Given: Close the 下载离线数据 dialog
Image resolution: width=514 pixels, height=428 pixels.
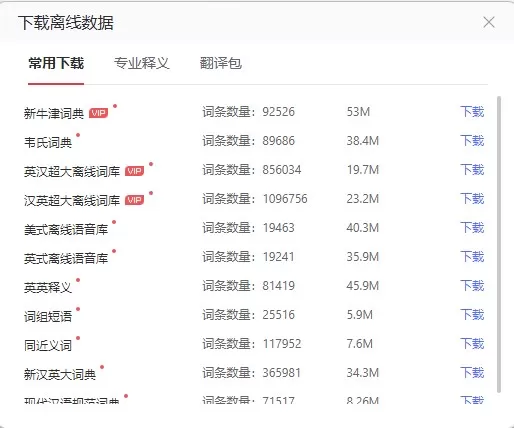Looking at the screenshot, I should click(x=489, y=23).
